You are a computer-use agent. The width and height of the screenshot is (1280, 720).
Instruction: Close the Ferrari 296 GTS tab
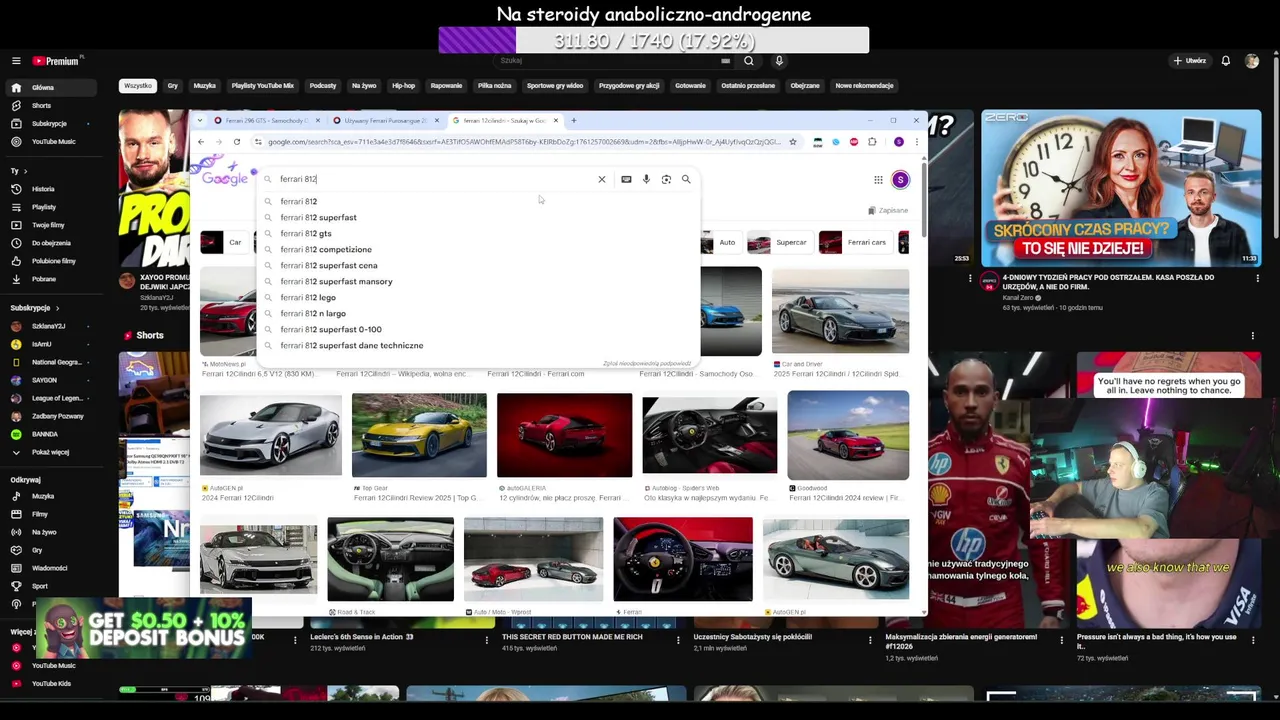click(x=318, y=120)
